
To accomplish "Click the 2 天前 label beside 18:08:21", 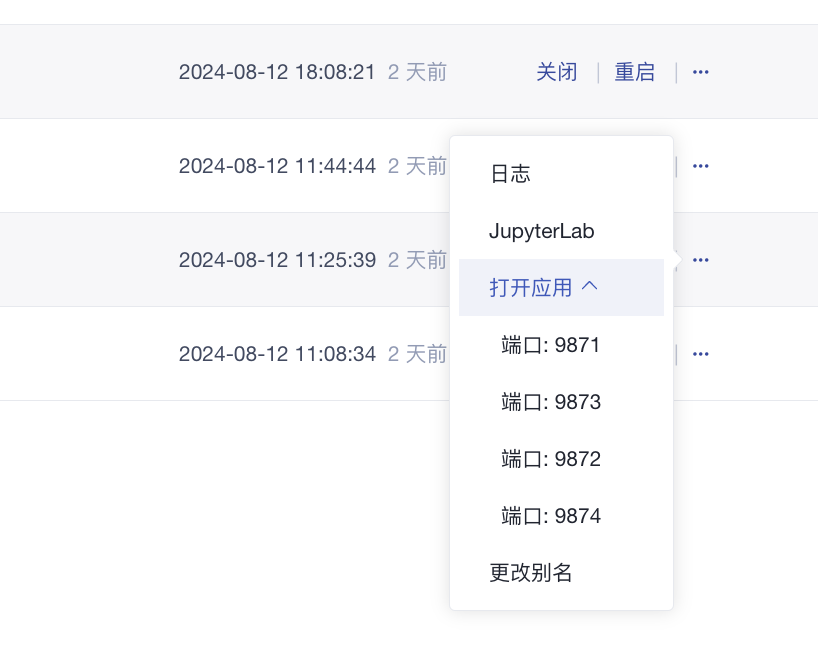I will pos(417,72).
